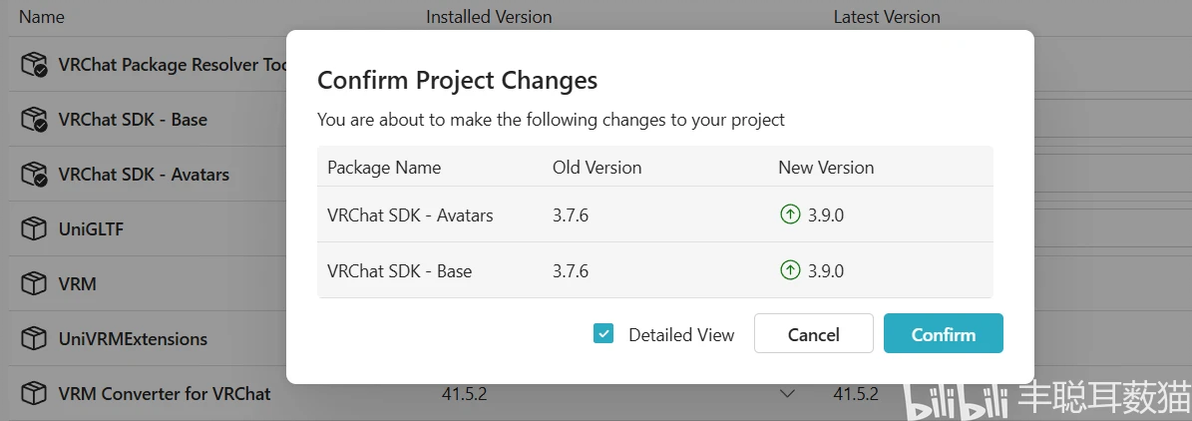Image resolution: width=1192 pixels, height=421 pixels.
Task: Click the VRM package box icon
Action: [x=33, y=284]
